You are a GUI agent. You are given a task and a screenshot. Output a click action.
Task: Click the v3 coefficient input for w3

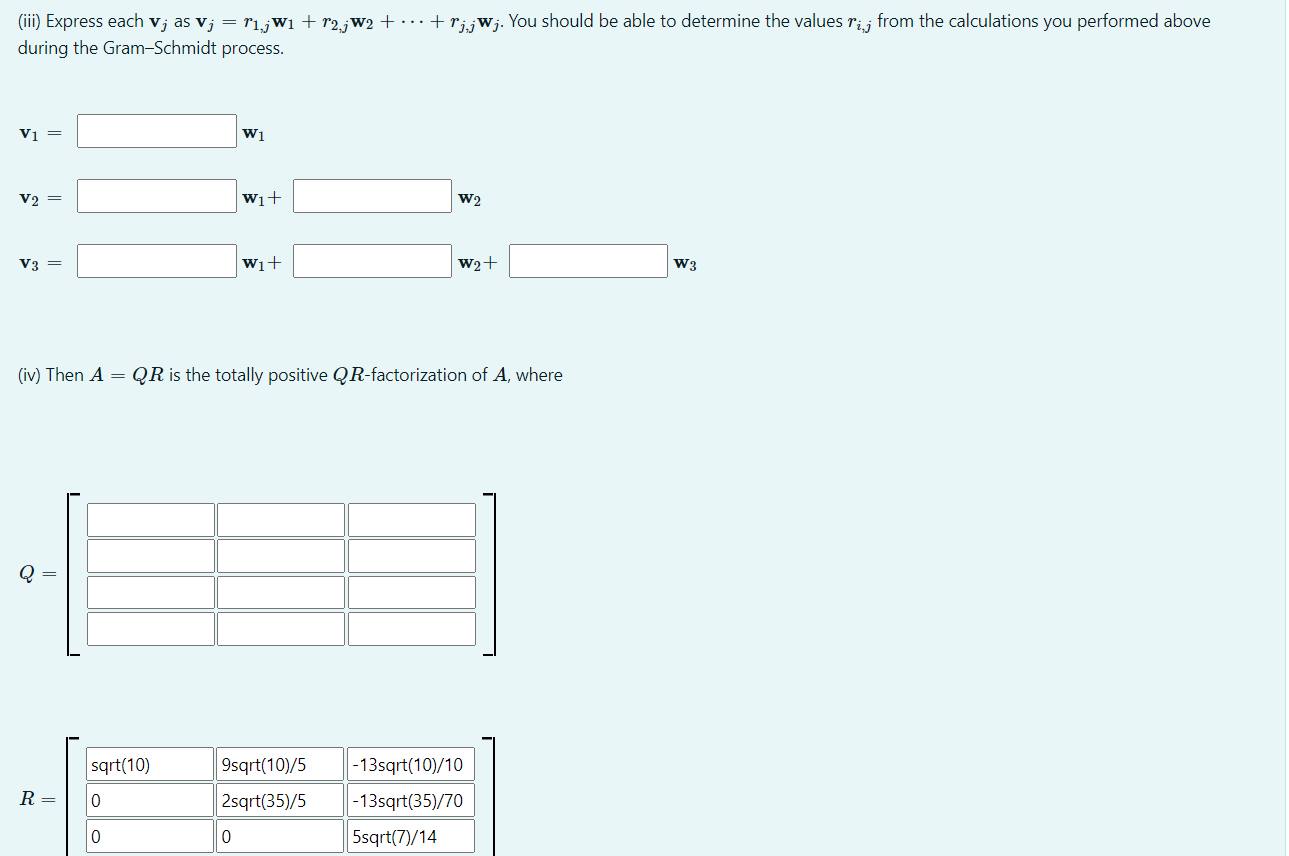[589, 261]
